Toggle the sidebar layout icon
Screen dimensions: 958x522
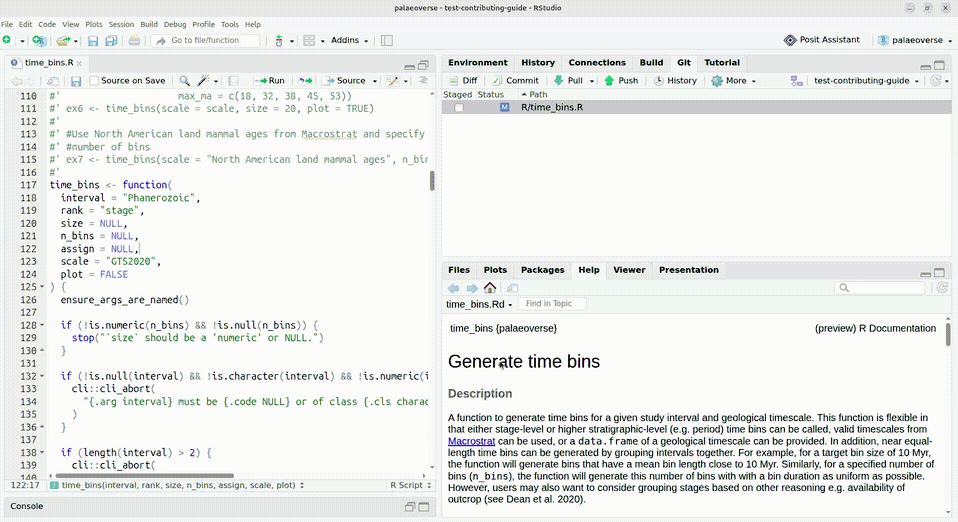(387, 40)
